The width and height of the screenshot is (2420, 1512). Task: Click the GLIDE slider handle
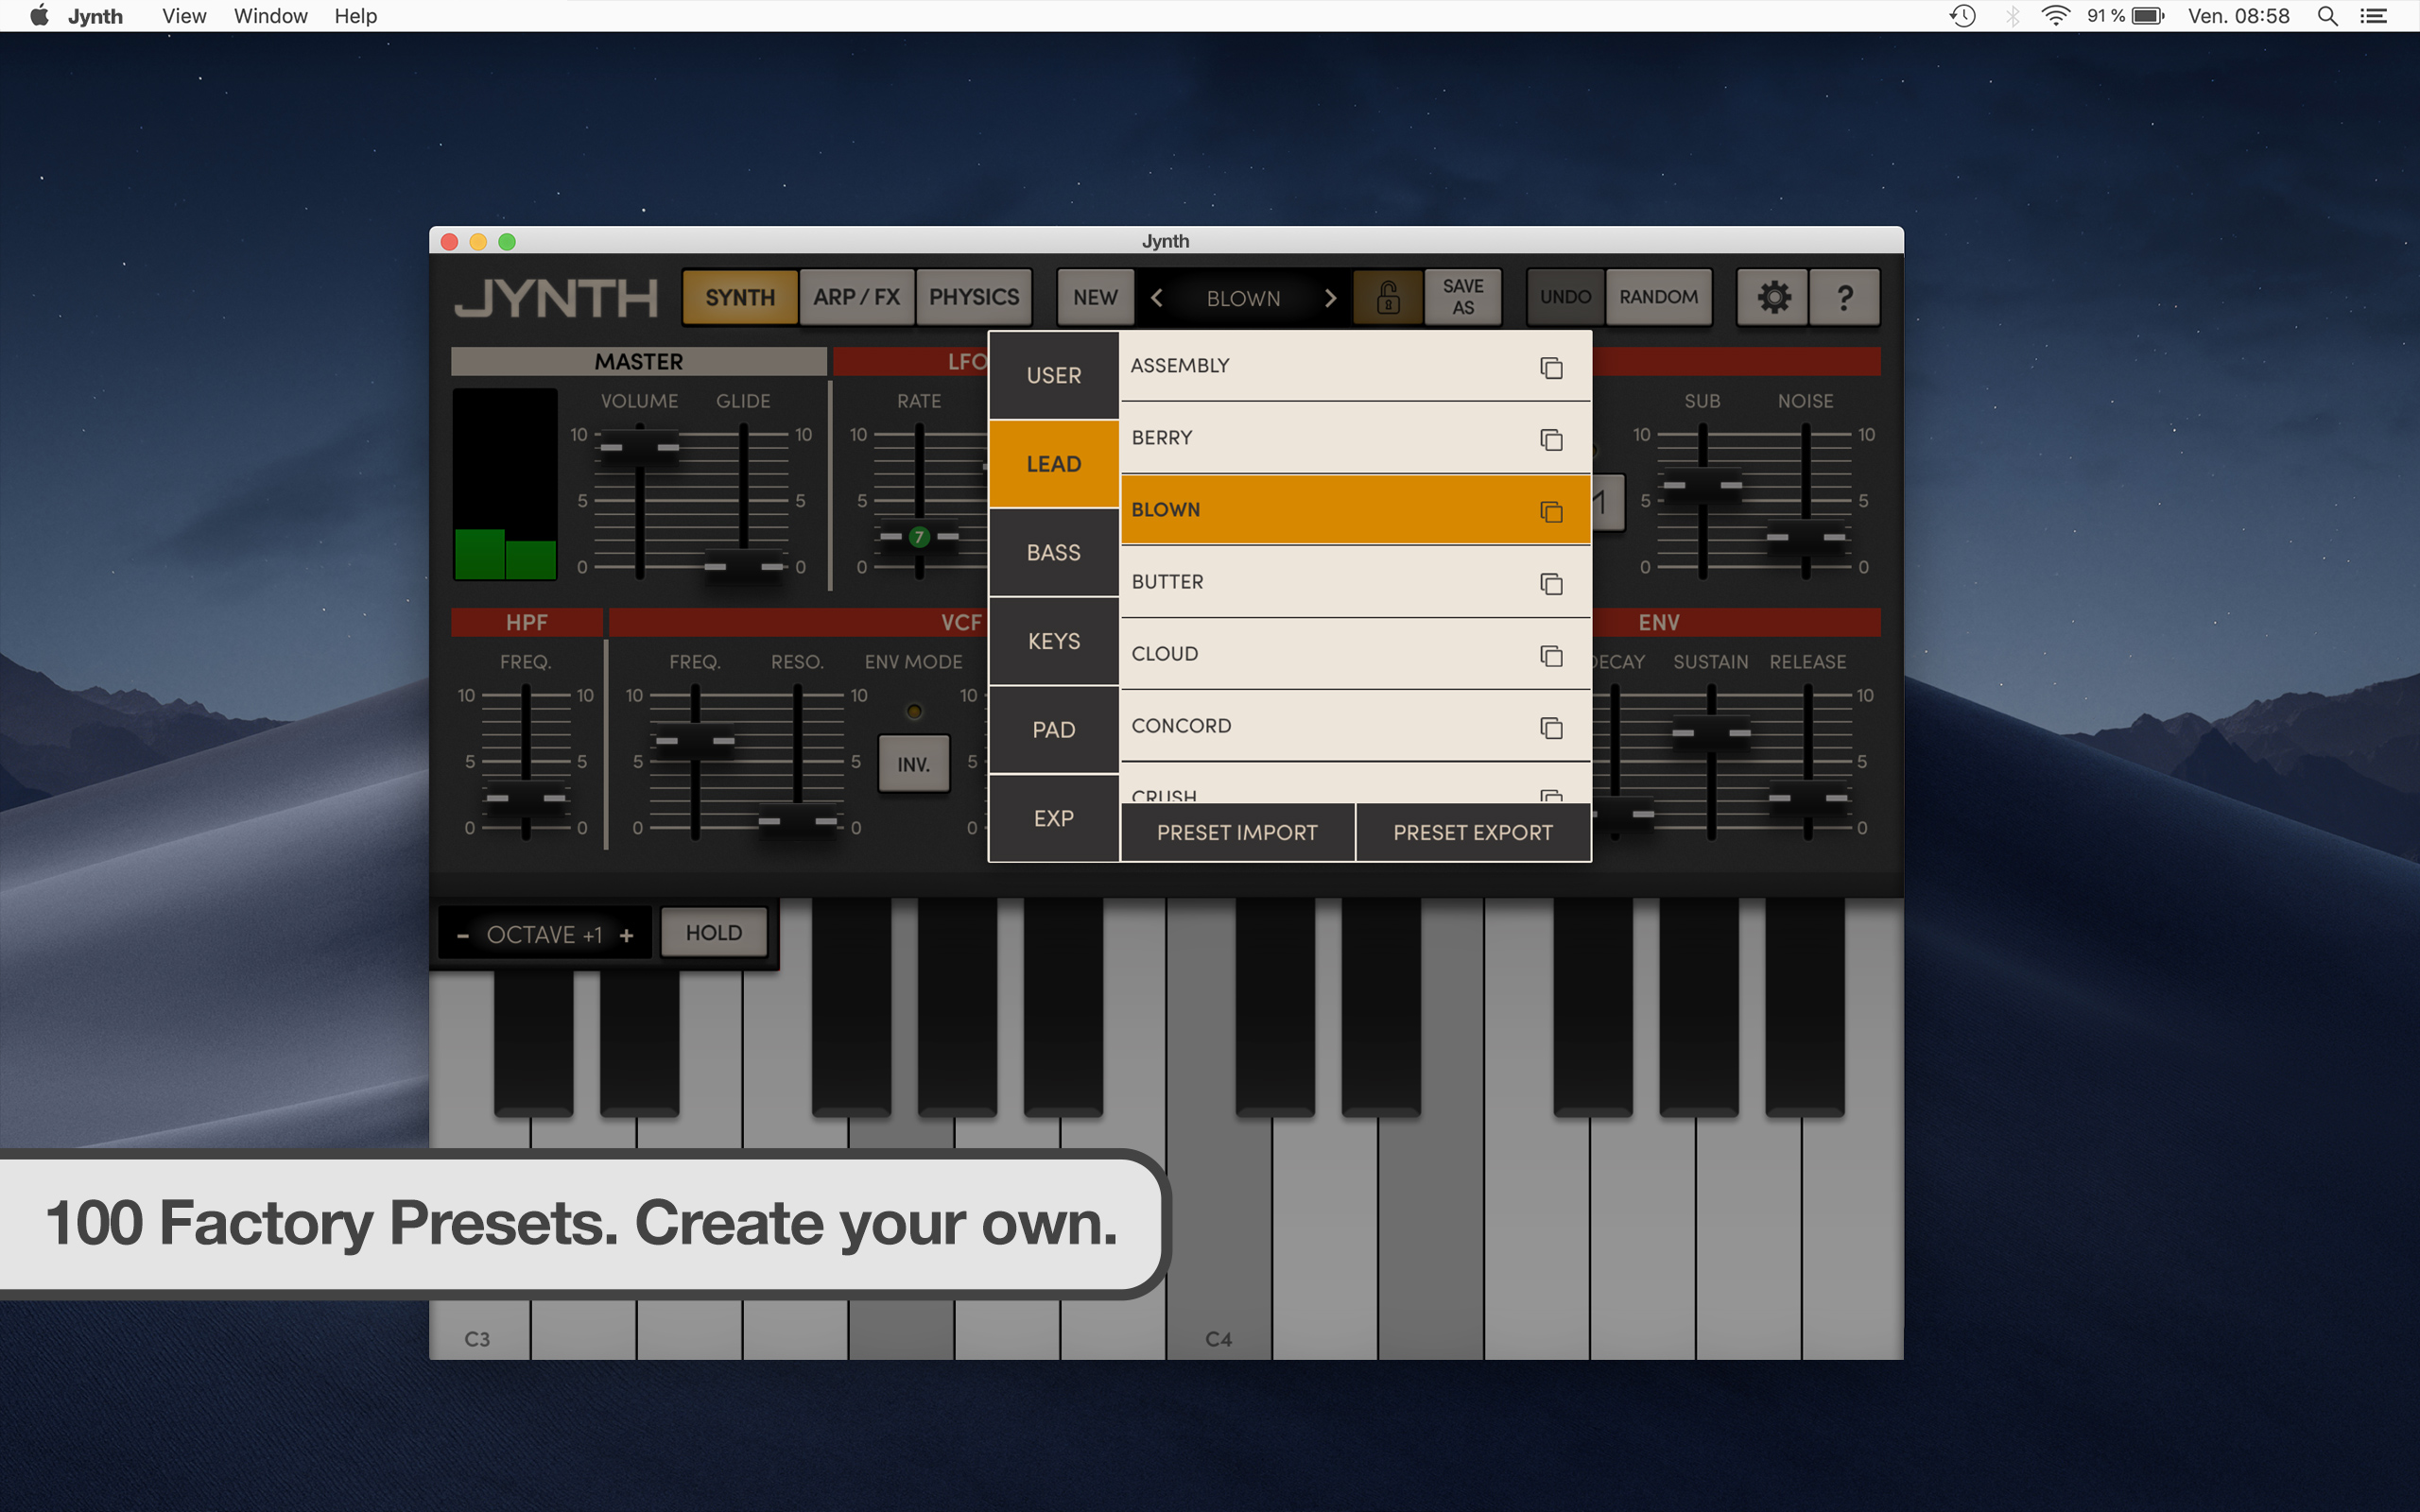click(743, 566)
